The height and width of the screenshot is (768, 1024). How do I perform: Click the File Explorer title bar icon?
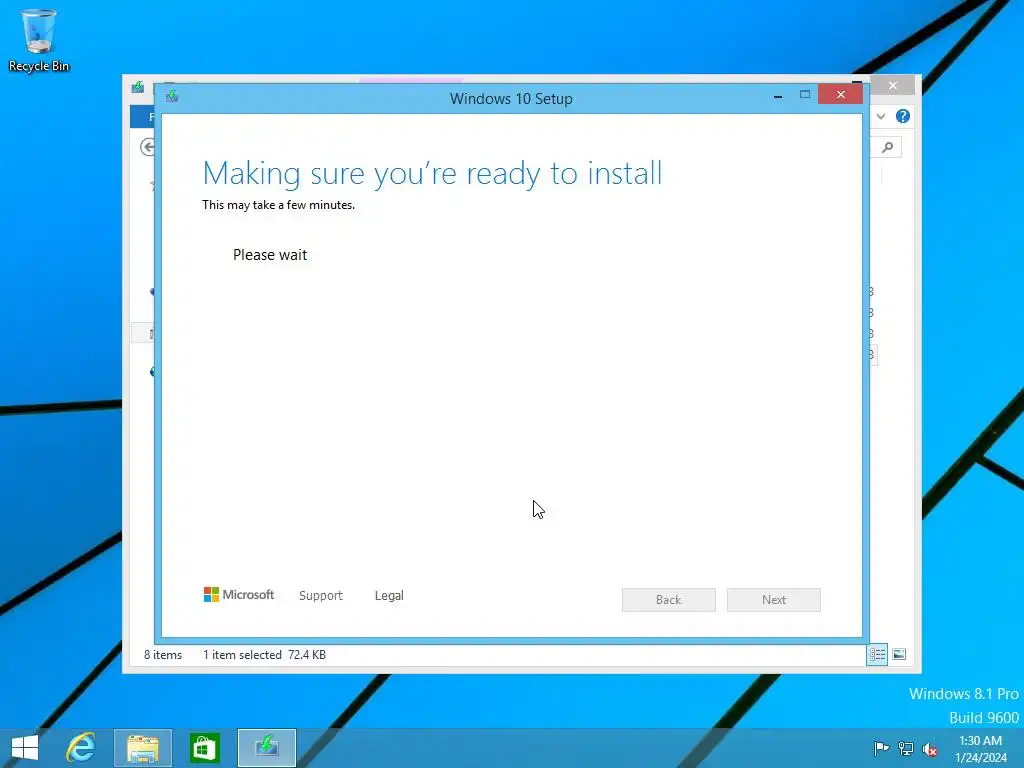tap(138, 87)
